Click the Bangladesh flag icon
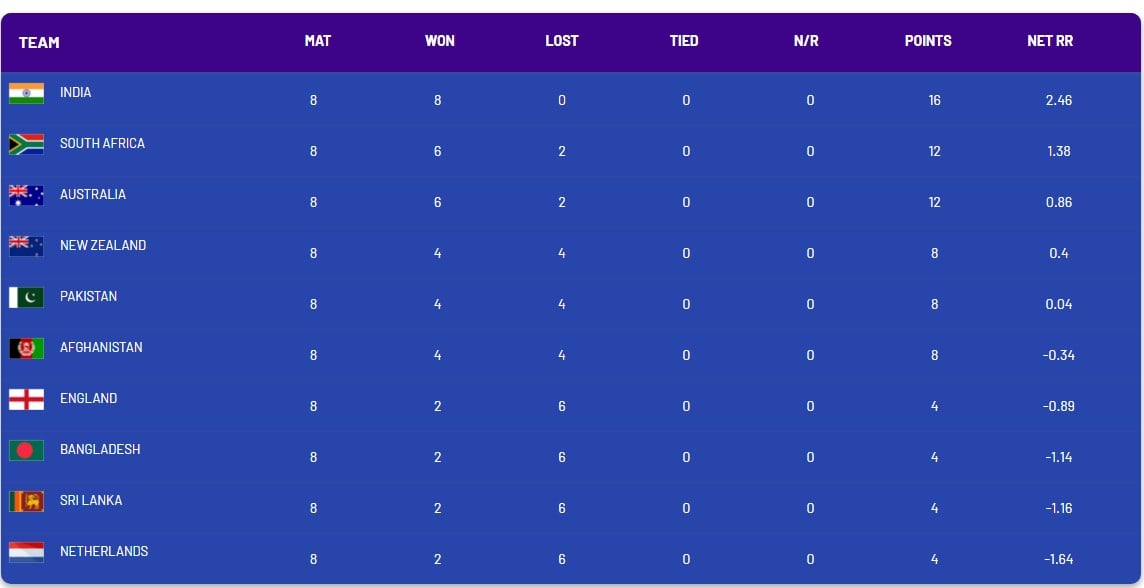1144x588 pixels. (26, 450)
